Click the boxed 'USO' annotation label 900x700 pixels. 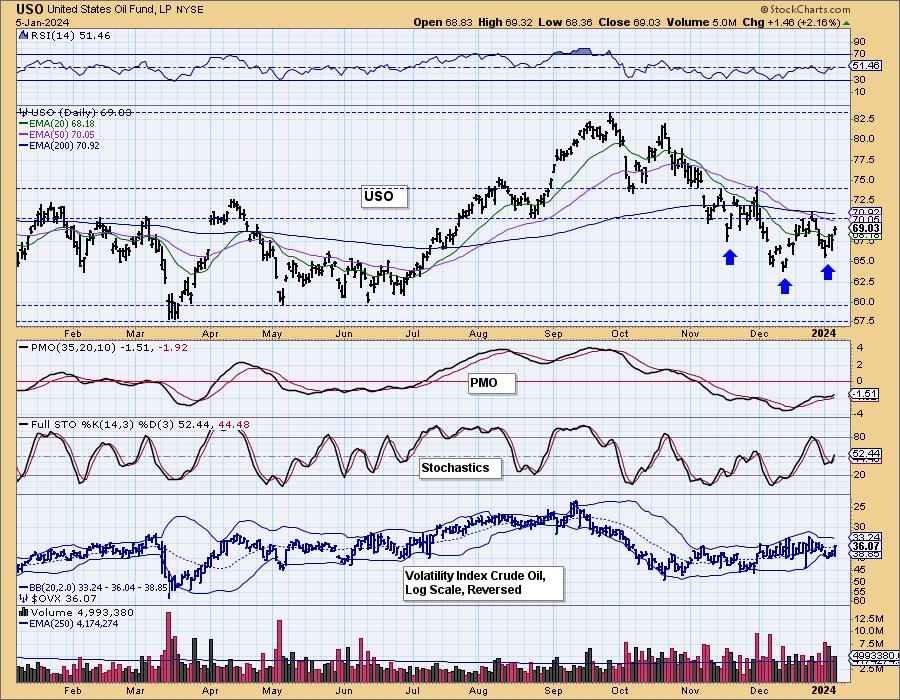pyautogui.click(x=385, y=196)
